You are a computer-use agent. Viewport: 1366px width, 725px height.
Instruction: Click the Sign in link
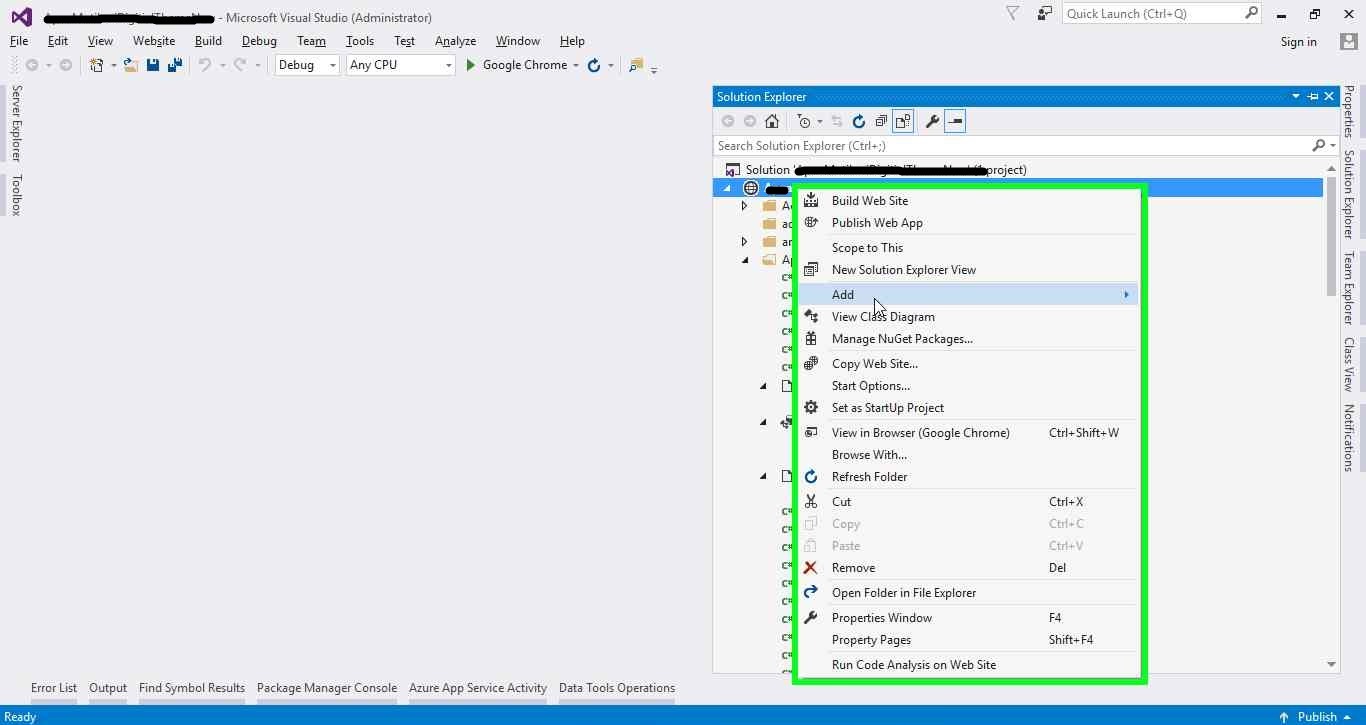click(1299, 42)
